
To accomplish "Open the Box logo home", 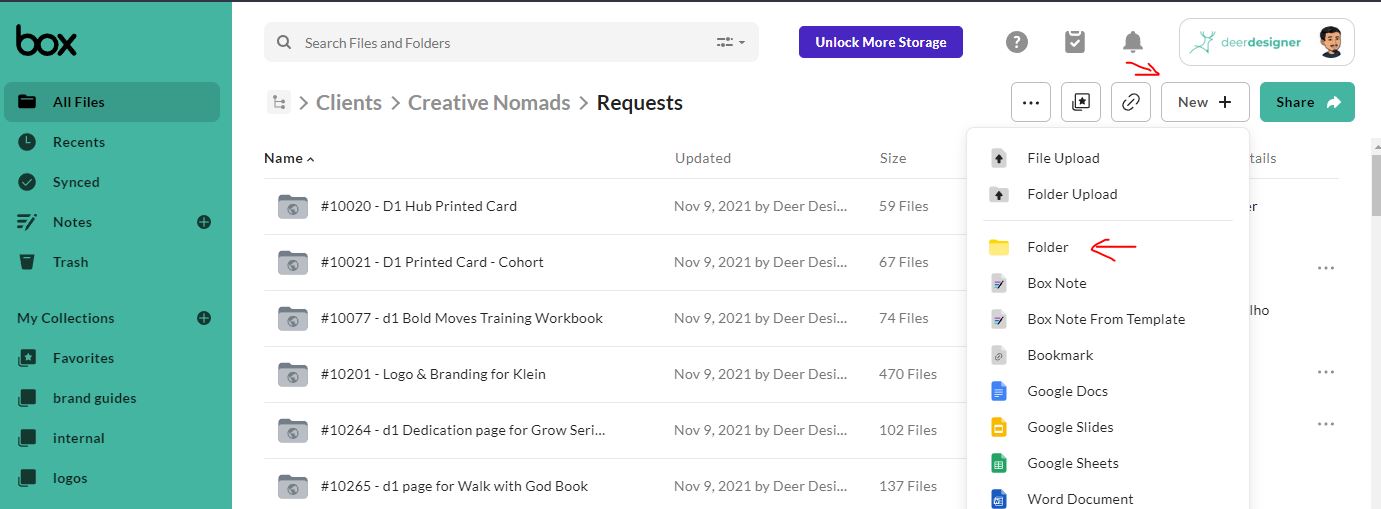I will coord(46,42).
